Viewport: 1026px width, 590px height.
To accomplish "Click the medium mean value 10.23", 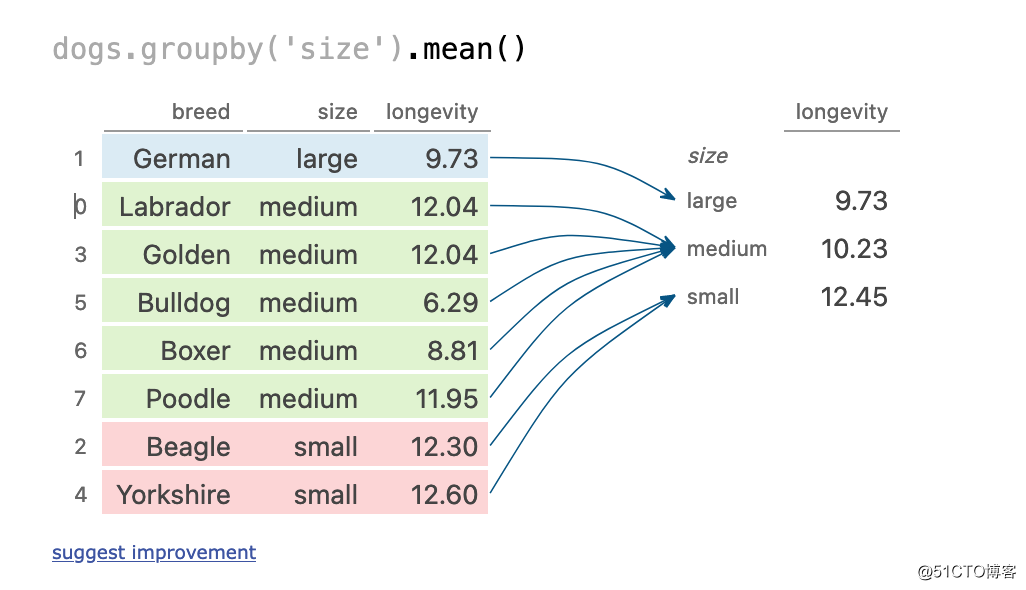I will point(854,249).
